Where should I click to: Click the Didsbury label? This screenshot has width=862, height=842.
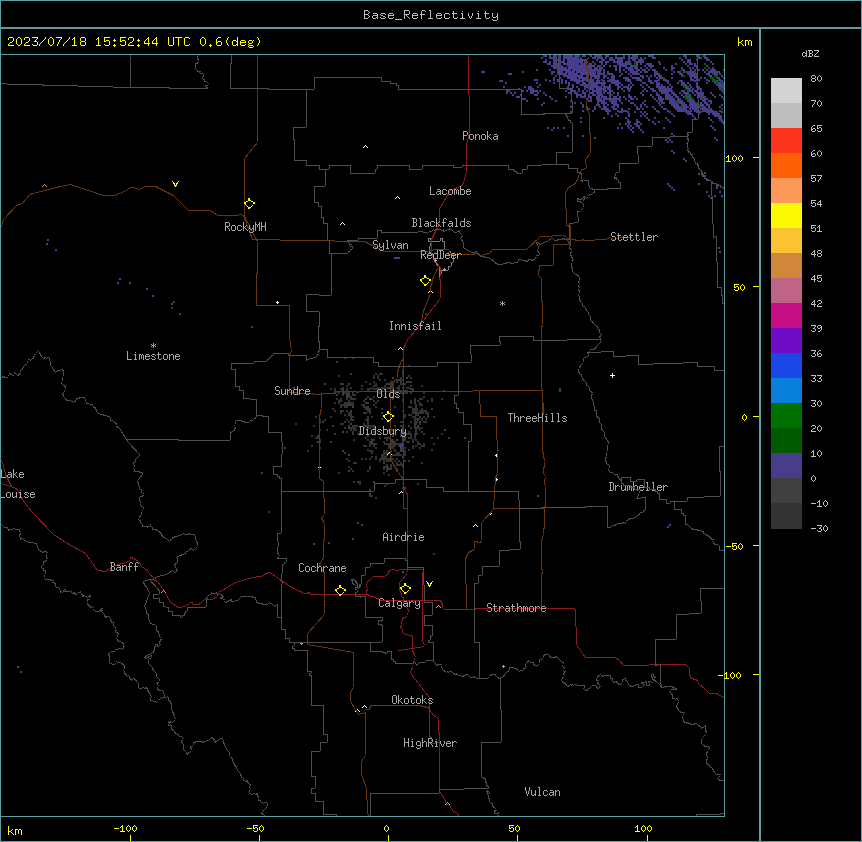[x=382, y=431]
